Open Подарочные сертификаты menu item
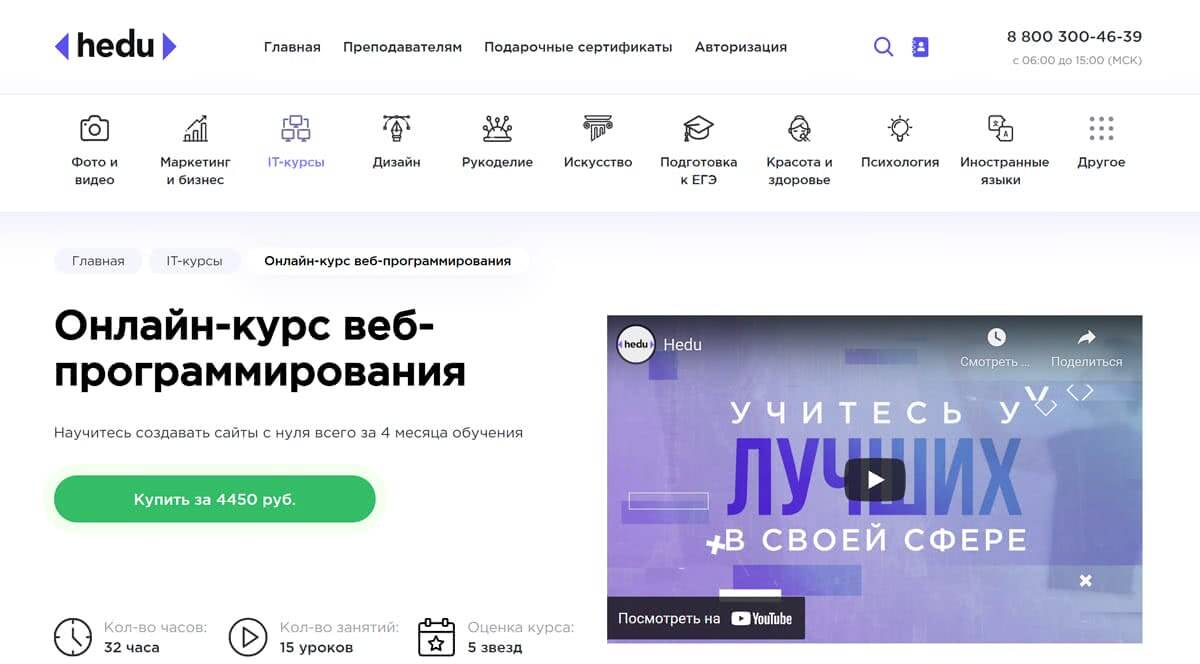The height and width of the screenshot is (664, 1200). point(578,47)
